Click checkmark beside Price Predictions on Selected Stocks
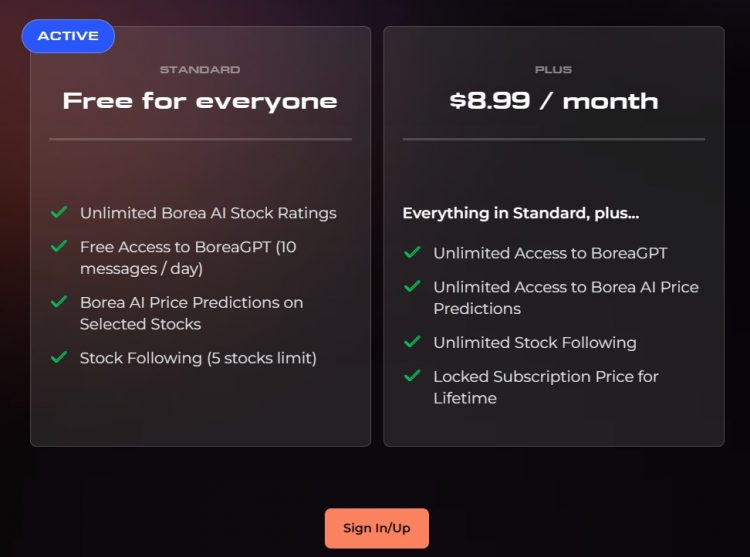750x557 pixels. [x=59, y=302]
